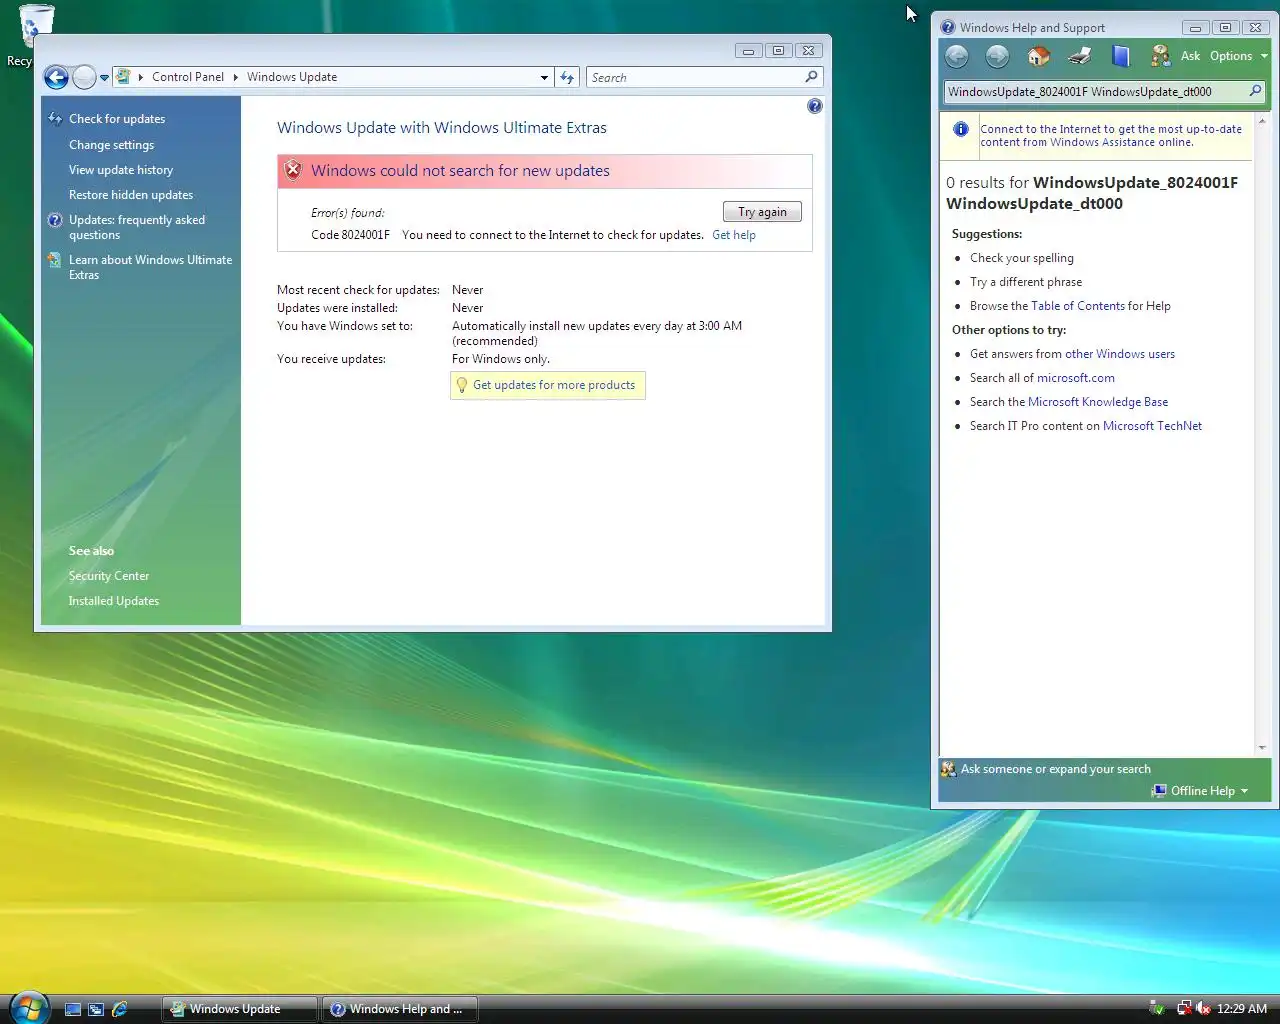Open the Start menu orb

28,1008
